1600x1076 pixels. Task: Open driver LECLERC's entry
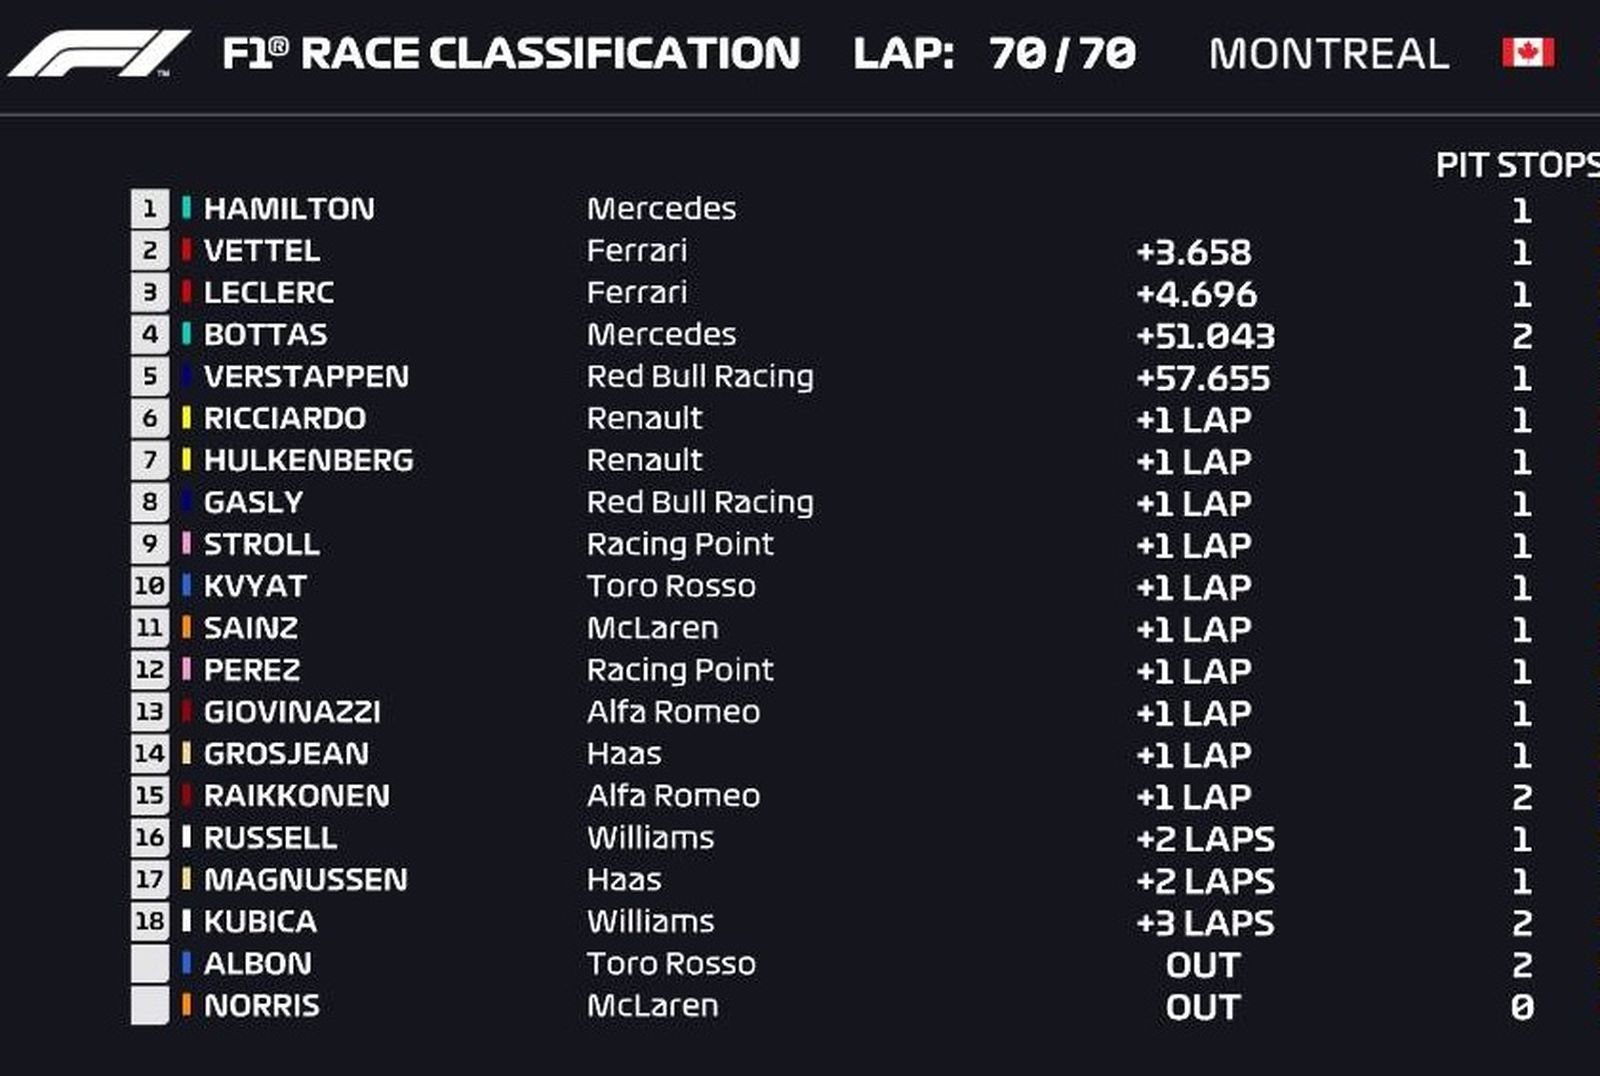pos(269,293)
